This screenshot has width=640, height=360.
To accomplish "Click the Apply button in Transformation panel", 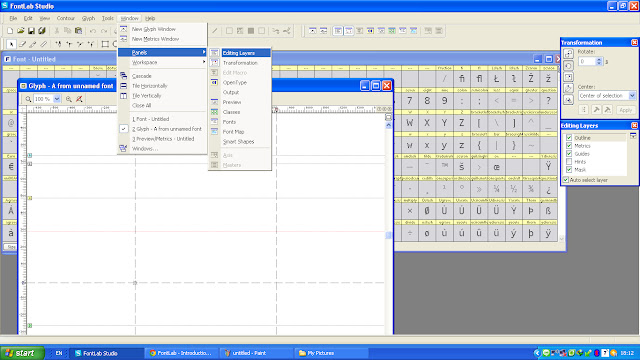I will (x=625, y=110).
